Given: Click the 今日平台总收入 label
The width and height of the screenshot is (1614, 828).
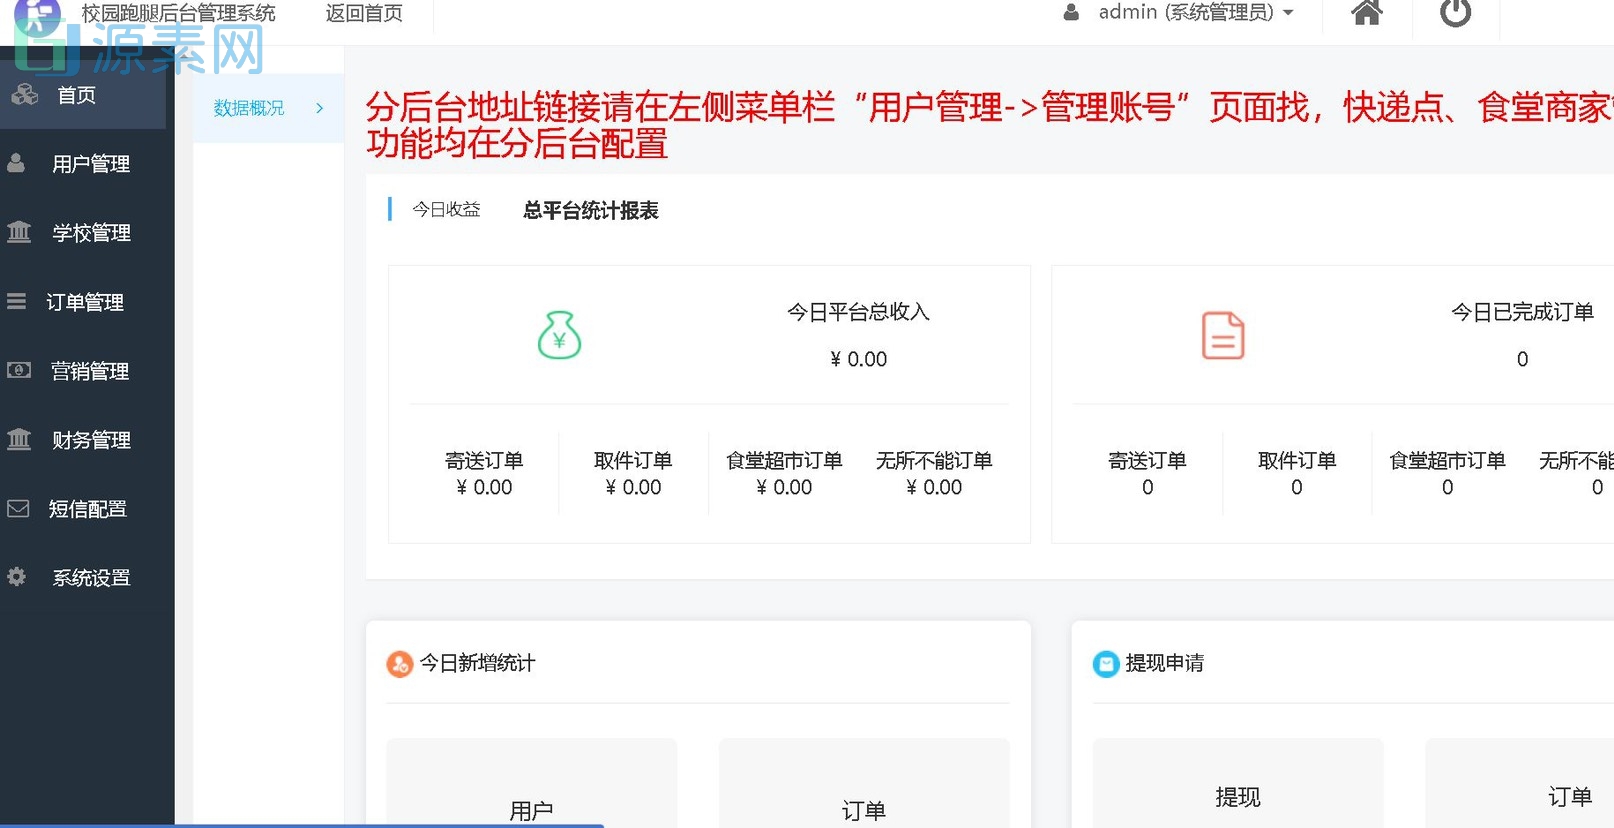Looking at the screenshot, I should (x=859, y=312).
